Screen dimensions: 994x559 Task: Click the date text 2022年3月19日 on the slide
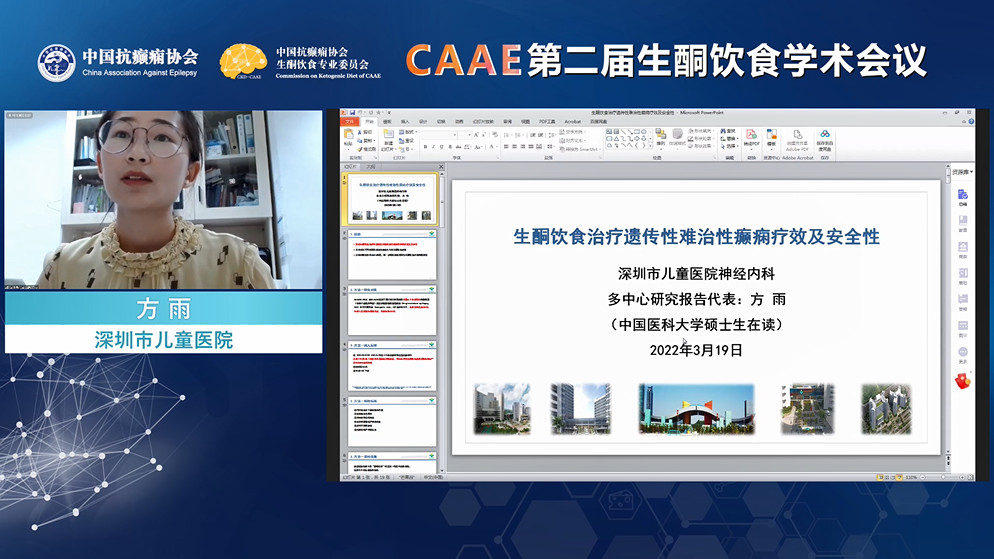point(696,350)
